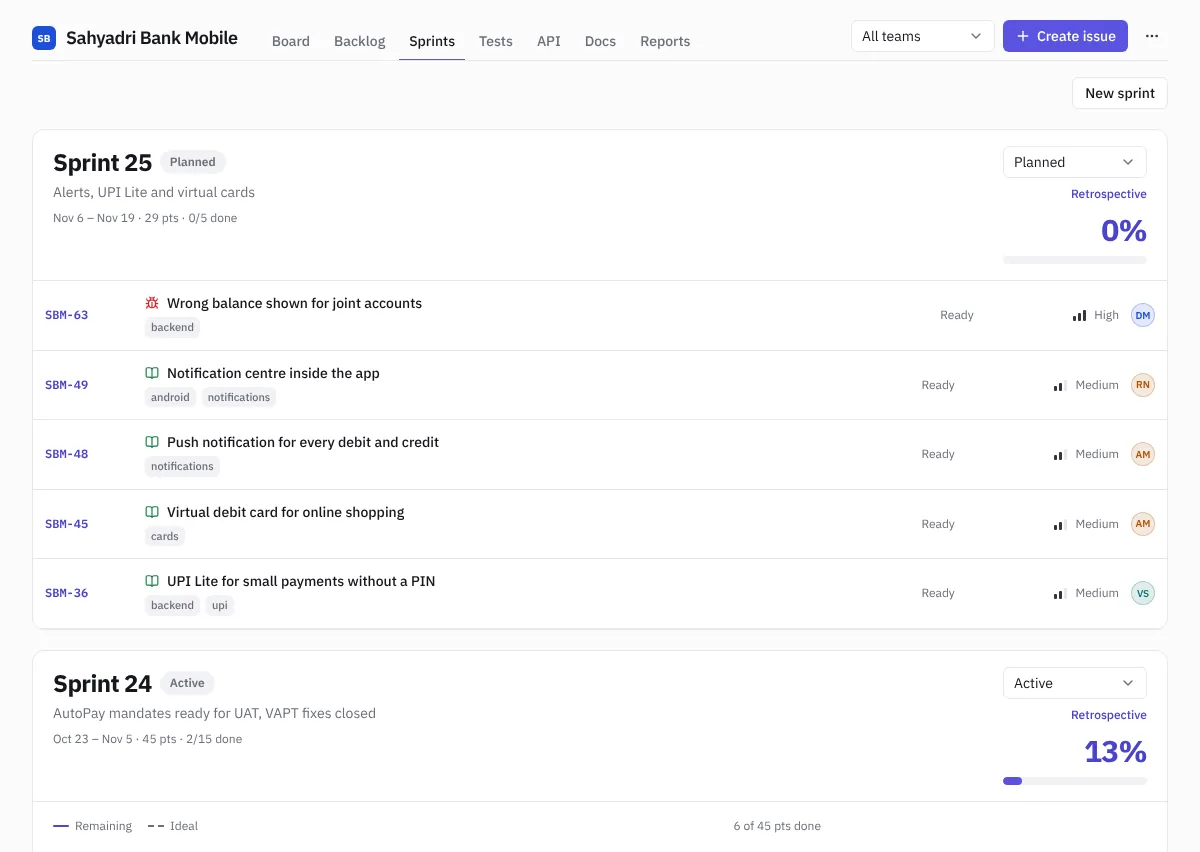Change Sprint 24 status from Active dropdown
This screenshot has height=852, width=1200.
pos(1075,683)
